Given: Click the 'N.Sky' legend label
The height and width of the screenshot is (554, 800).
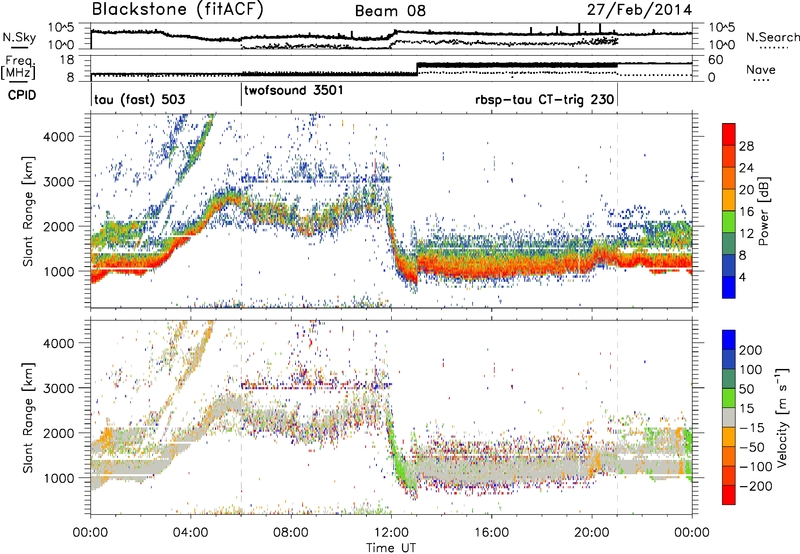Looking at the screenshot, I should coord(19,37).
